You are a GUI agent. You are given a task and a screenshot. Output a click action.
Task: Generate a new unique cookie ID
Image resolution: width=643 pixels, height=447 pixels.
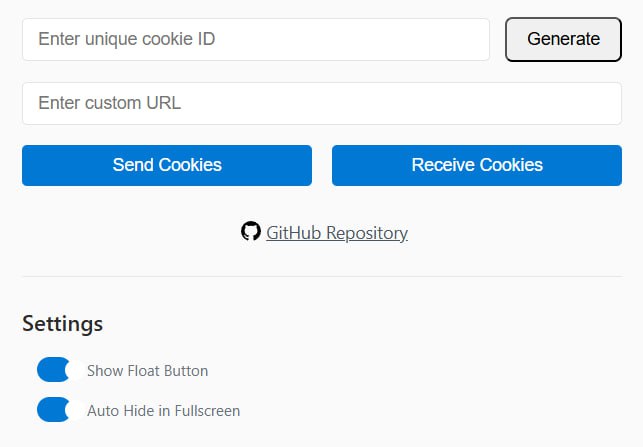click(563, 39)
